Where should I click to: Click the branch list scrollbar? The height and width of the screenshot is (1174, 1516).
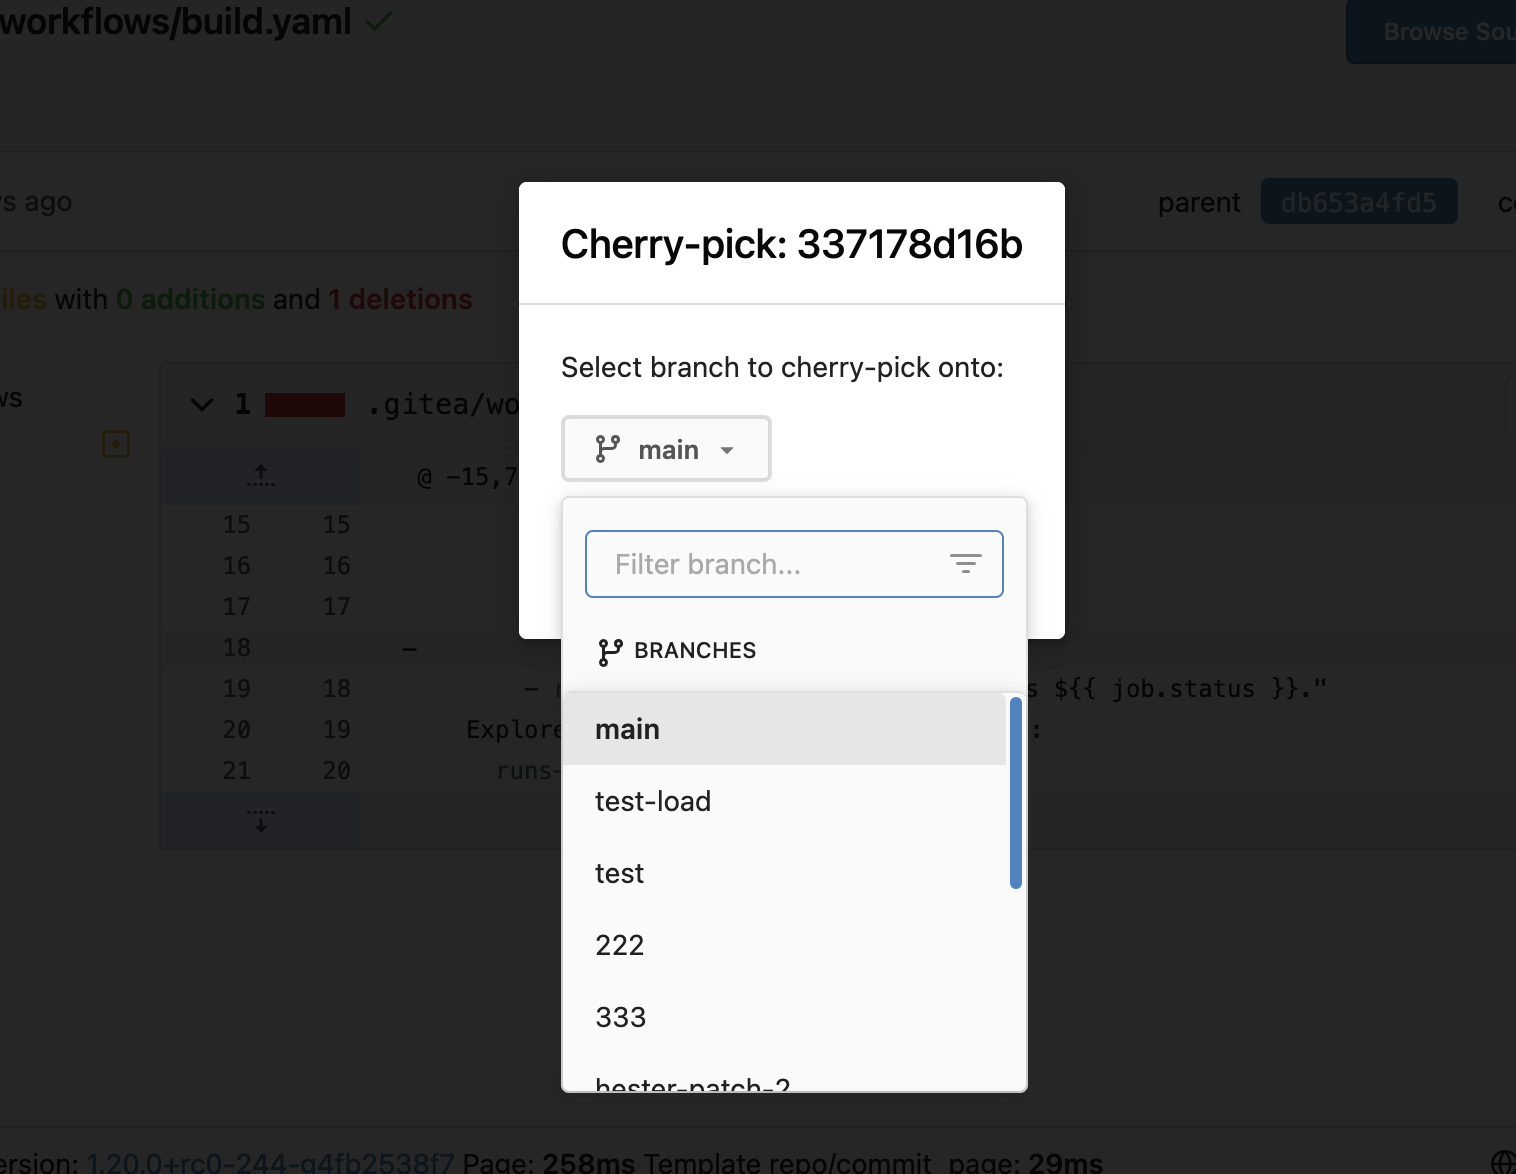point(1016,792)
